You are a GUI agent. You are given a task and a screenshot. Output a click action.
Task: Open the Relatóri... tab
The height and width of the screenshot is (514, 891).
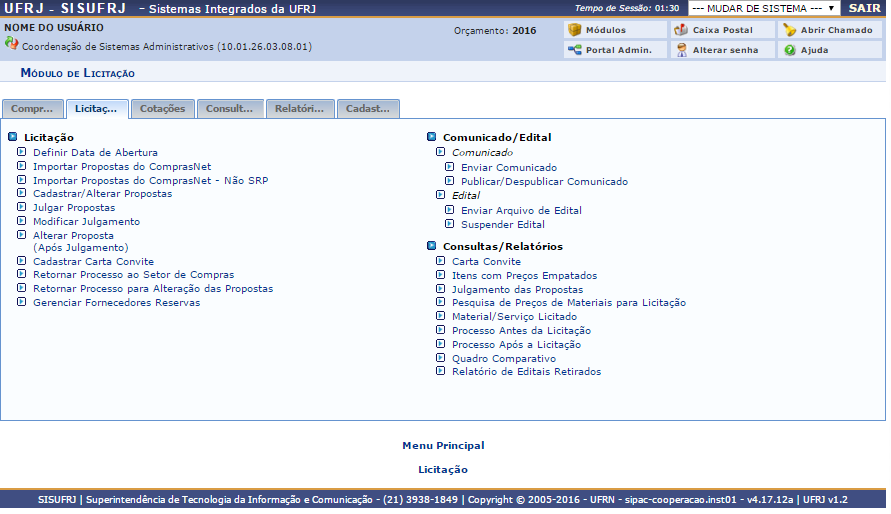tap(299, 108)
